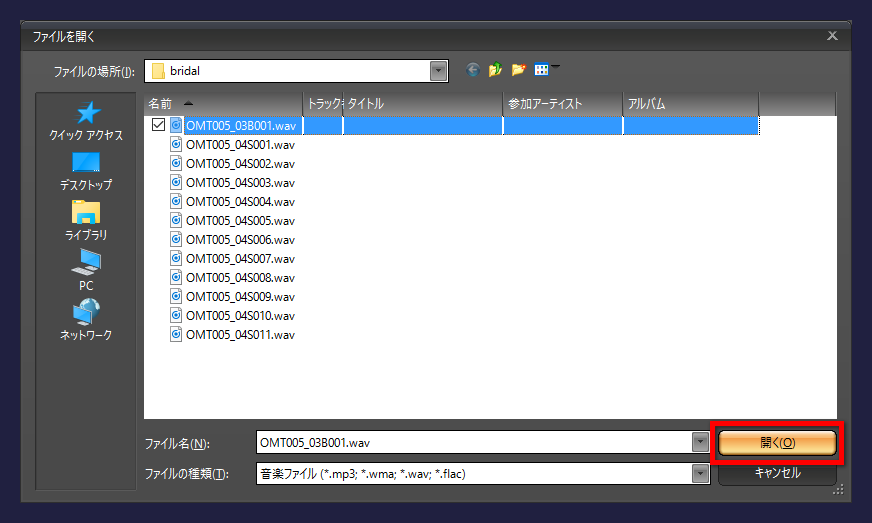Click the audio icon of OMT005_04S006.wav
The image size is (872, 523).
pyautogui.click(x=176, y=239)
